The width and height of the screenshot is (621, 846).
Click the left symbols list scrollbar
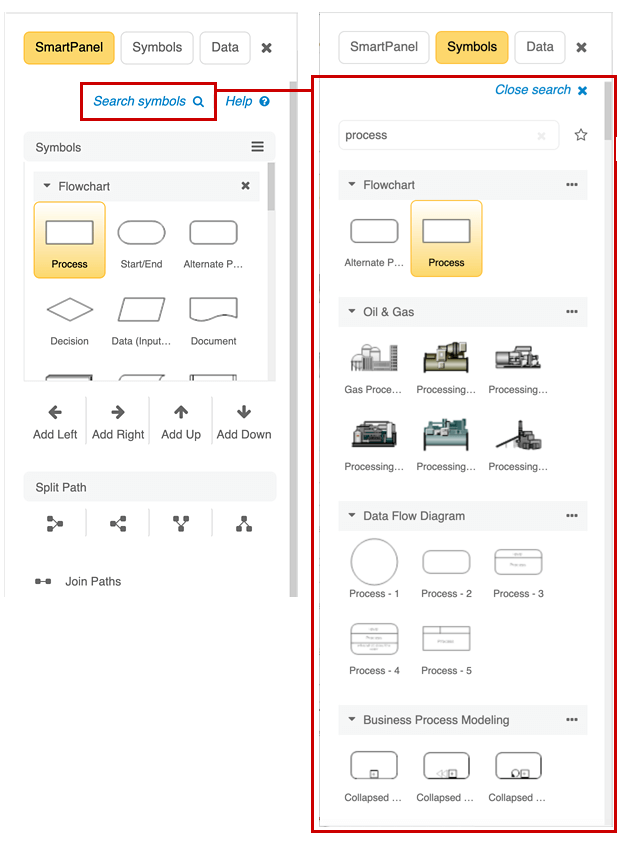point(271,186)
